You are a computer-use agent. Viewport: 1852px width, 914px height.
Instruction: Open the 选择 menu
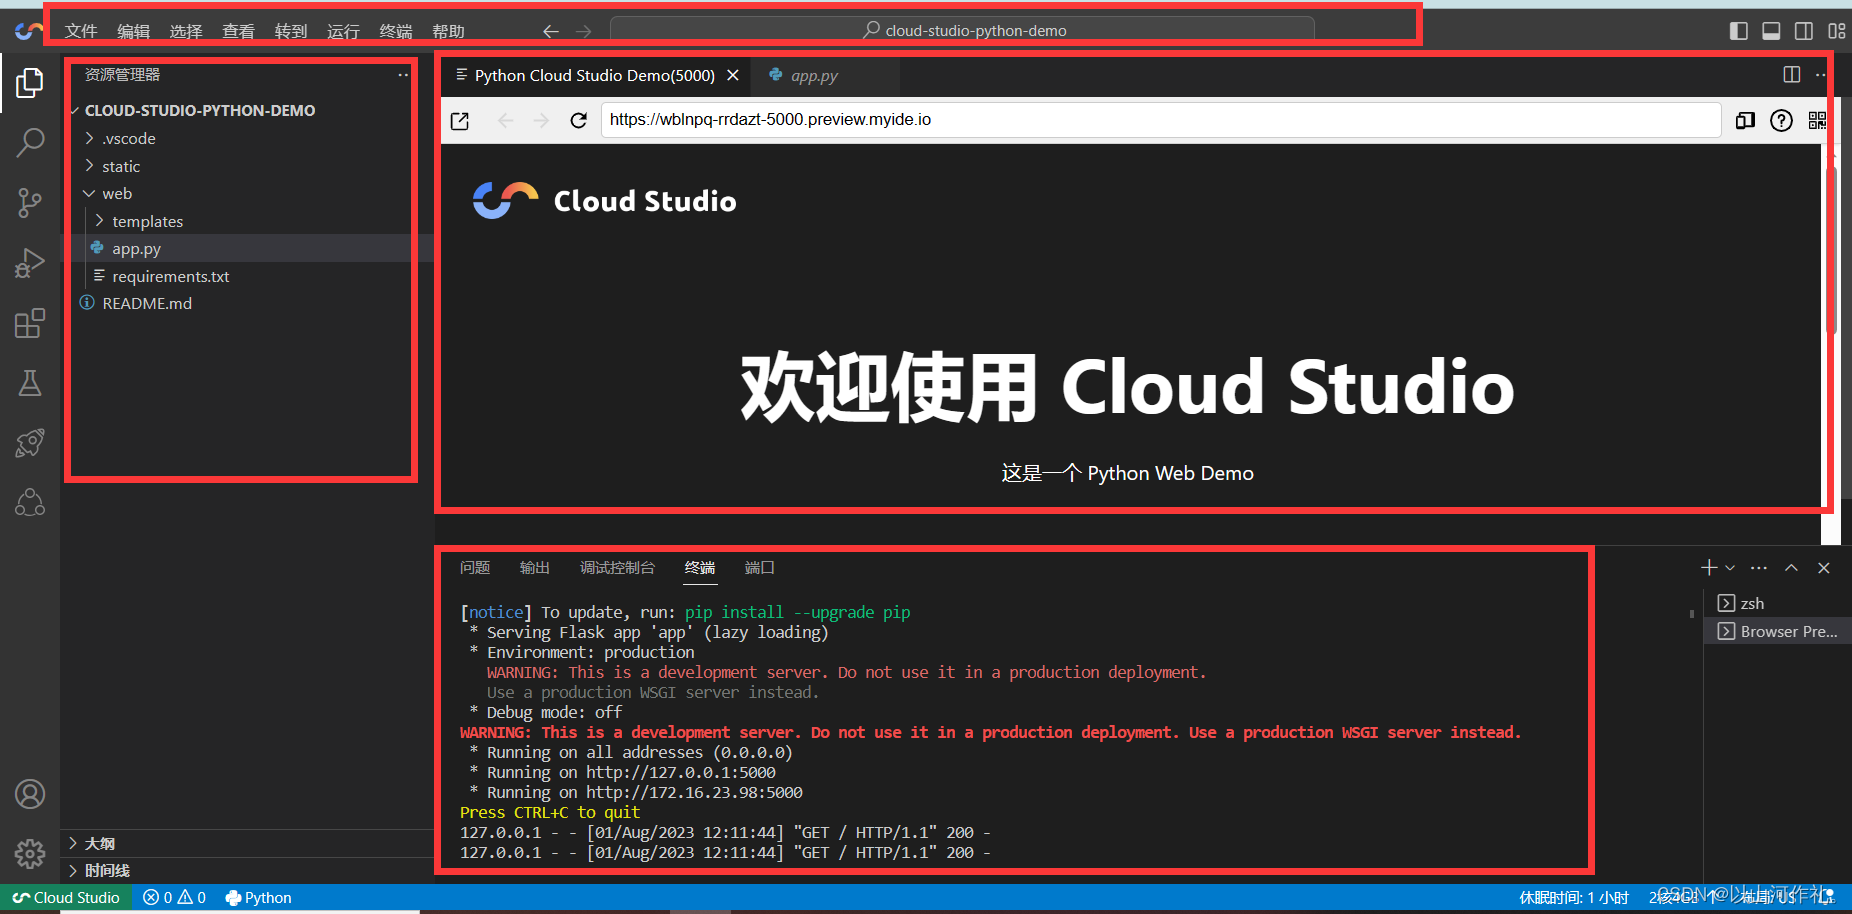pos(186,31)
